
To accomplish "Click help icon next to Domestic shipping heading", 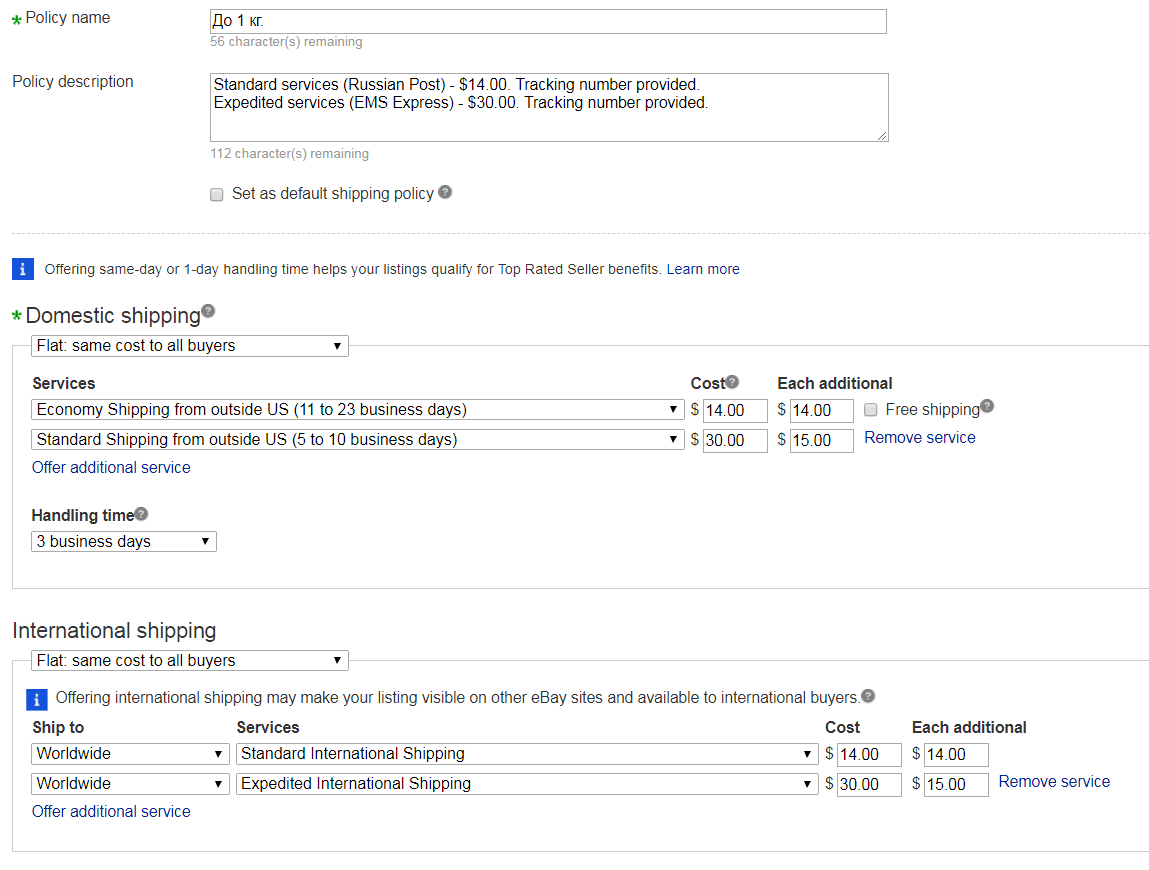I will coord(208,311).
